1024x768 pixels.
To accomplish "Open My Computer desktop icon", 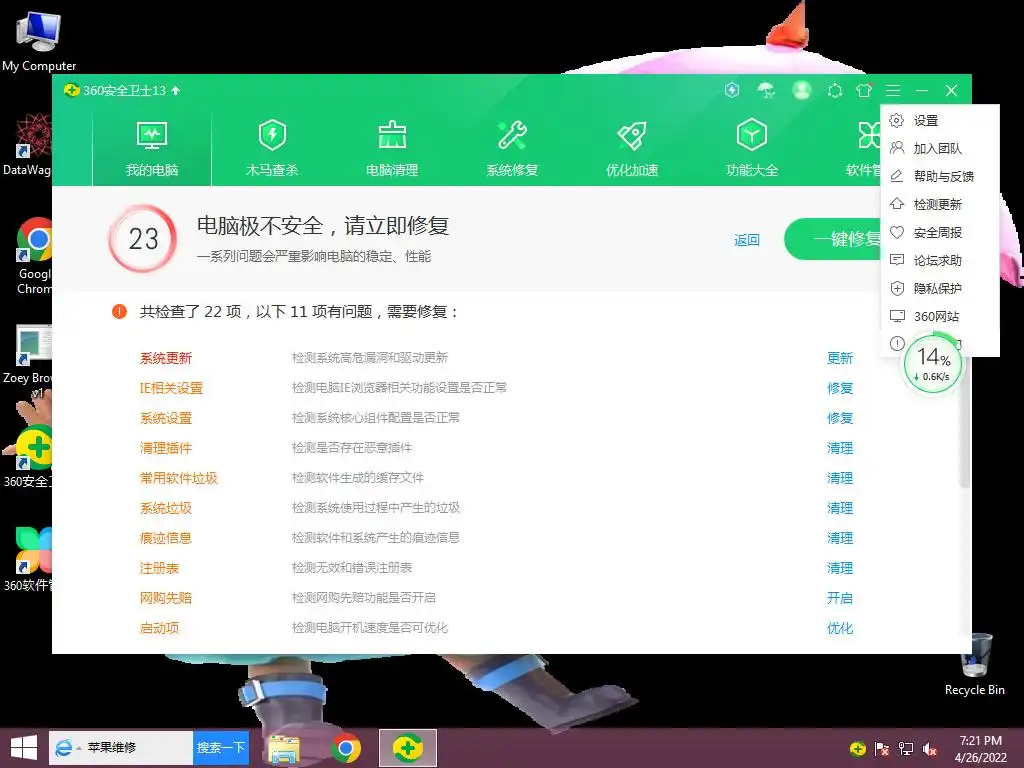I will 39,42.
